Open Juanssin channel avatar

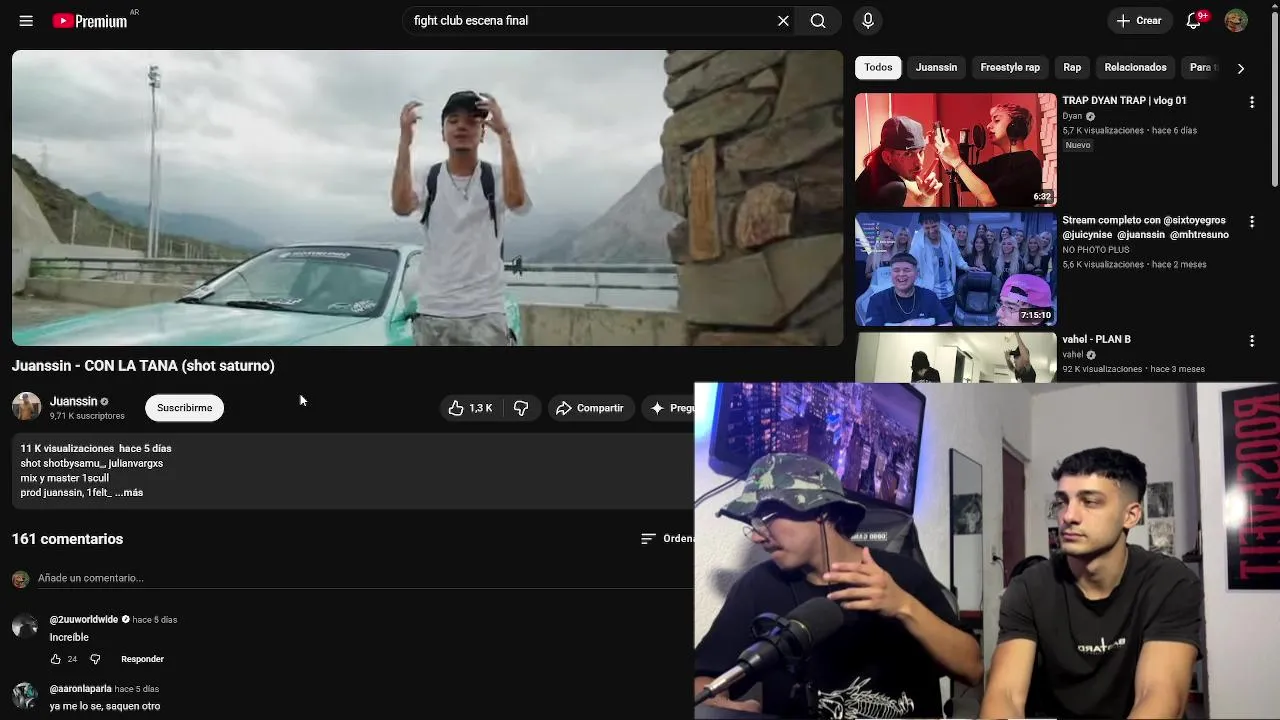point(26,407)
